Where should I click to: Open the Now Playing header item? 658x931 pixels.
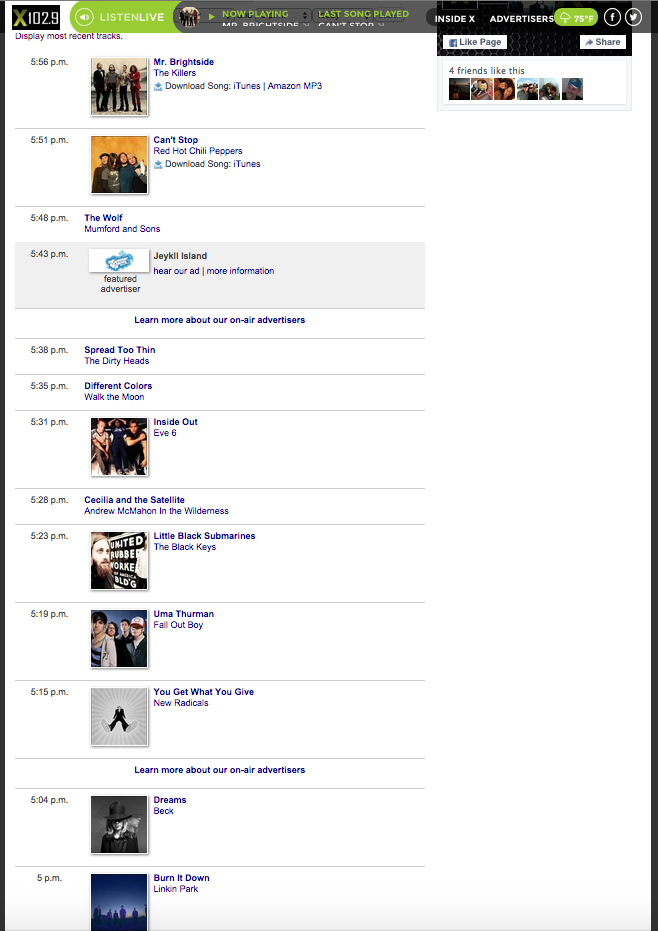pyautogui.click(x=255, y=14)
